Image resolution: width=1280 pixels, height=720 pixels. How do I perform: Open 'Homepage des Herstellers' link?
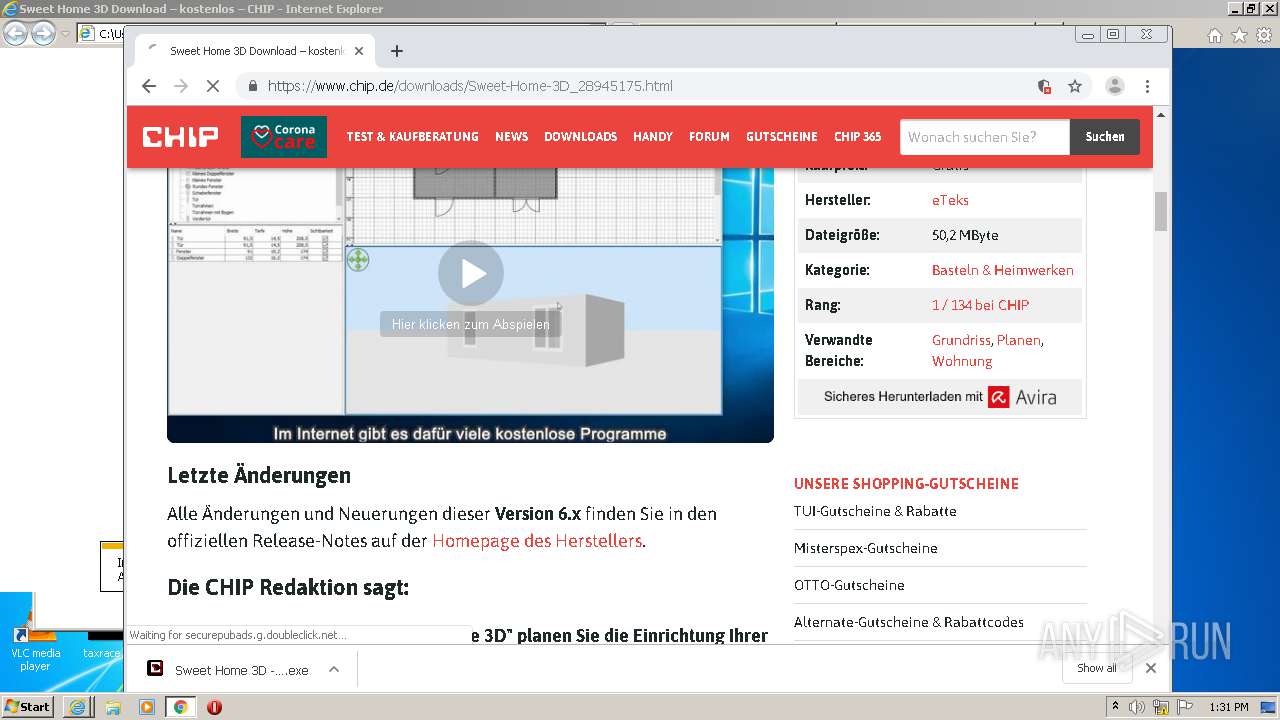(537, 541)
